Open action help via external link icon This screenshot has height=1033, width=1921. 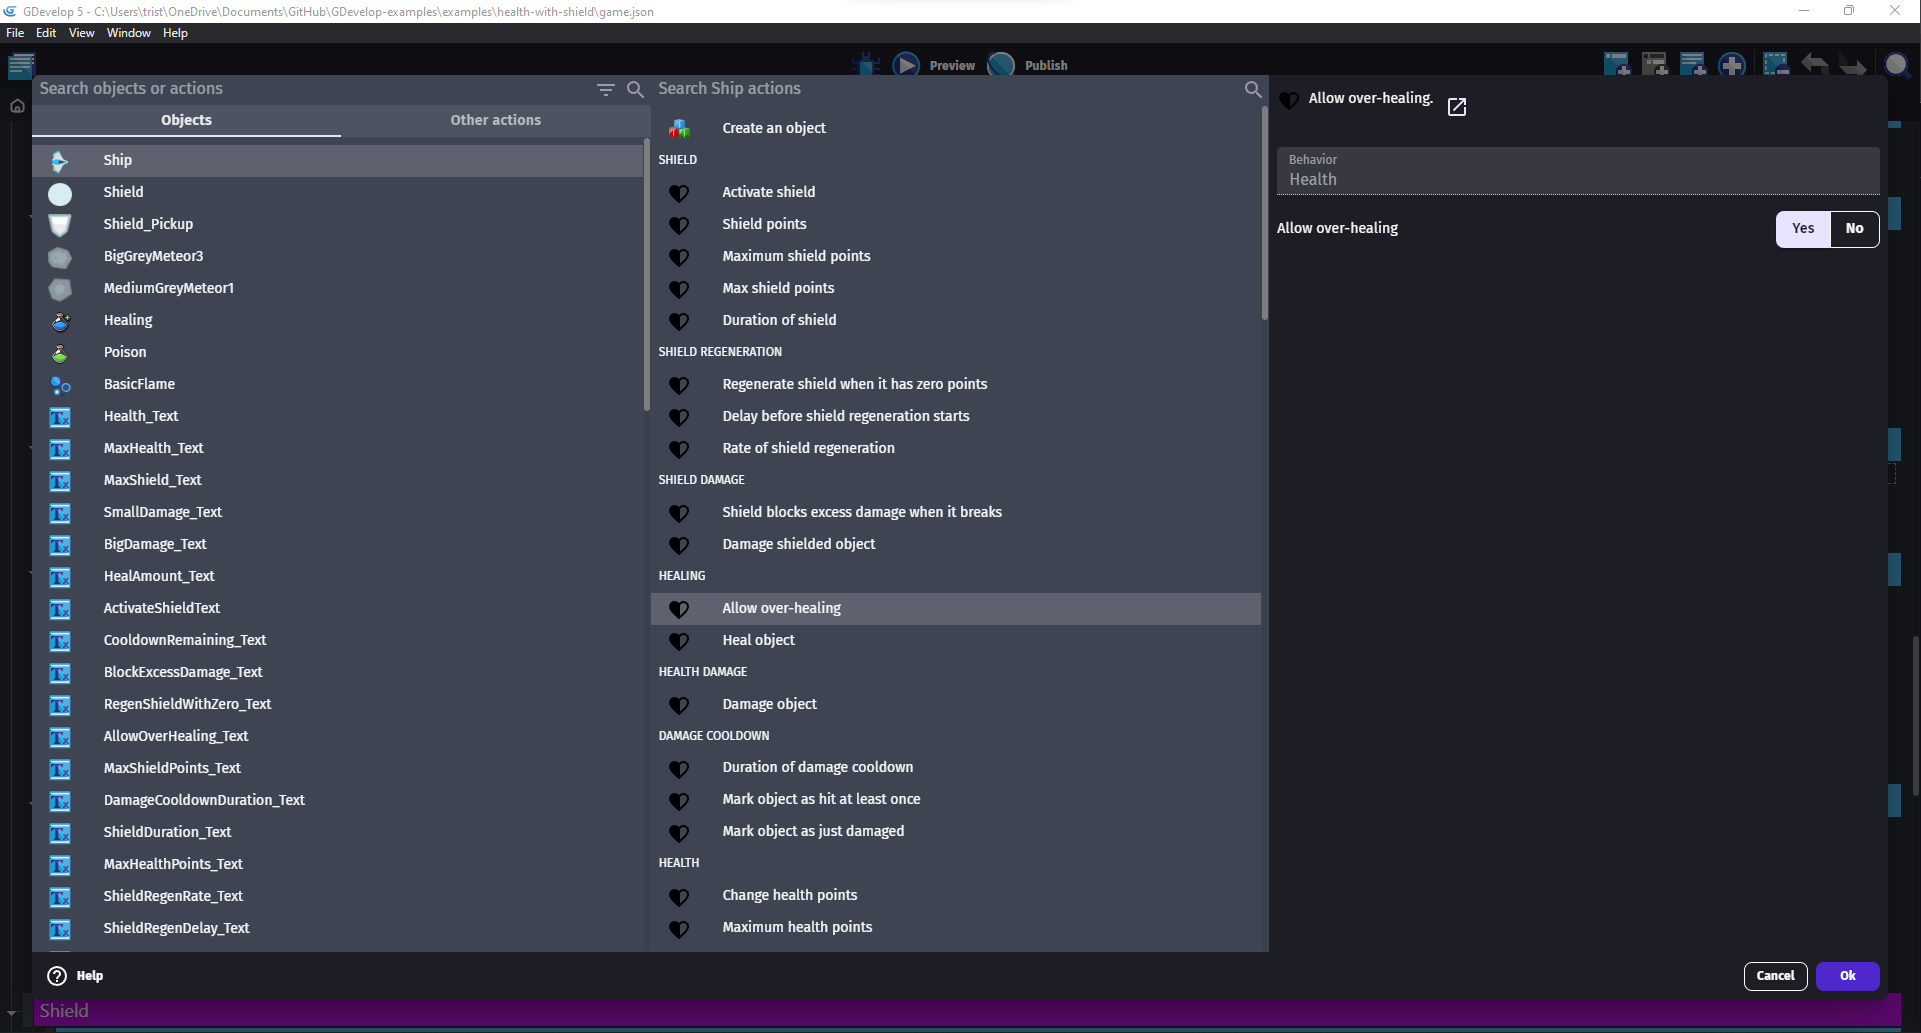tap(1457, 107)
